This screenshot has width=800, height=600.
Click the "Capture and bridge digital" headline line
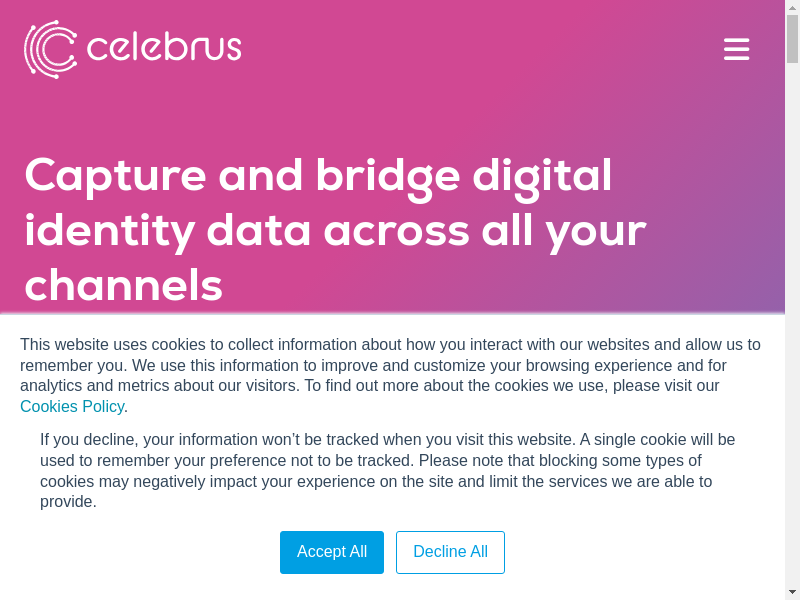[x=318, y=175]
